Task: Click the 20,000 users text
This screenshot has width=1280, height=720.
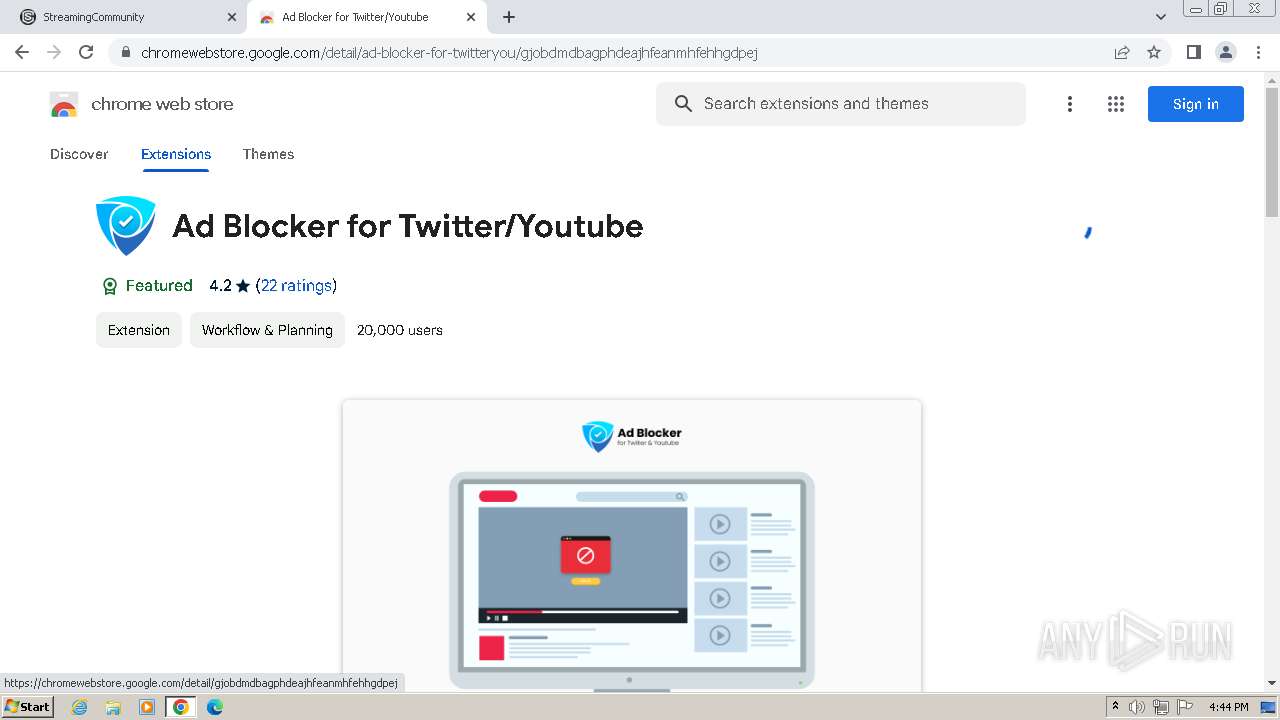Action: click(x=400, y=330)
